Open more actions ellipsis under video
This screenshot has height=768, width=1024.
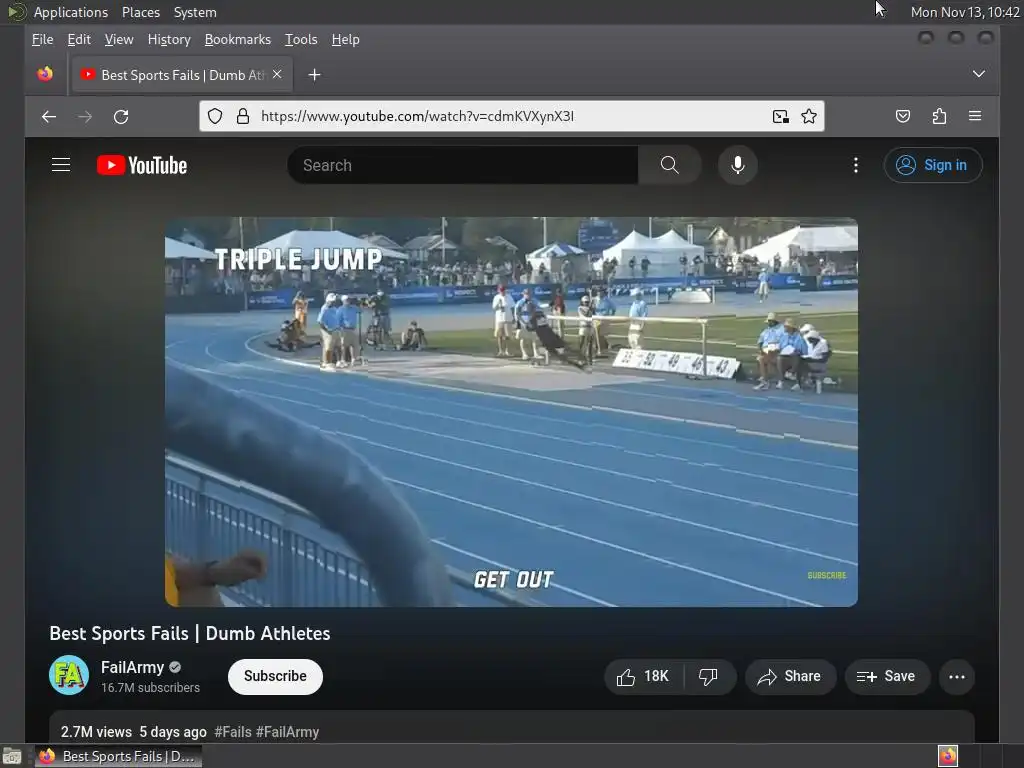click(957, 677)
